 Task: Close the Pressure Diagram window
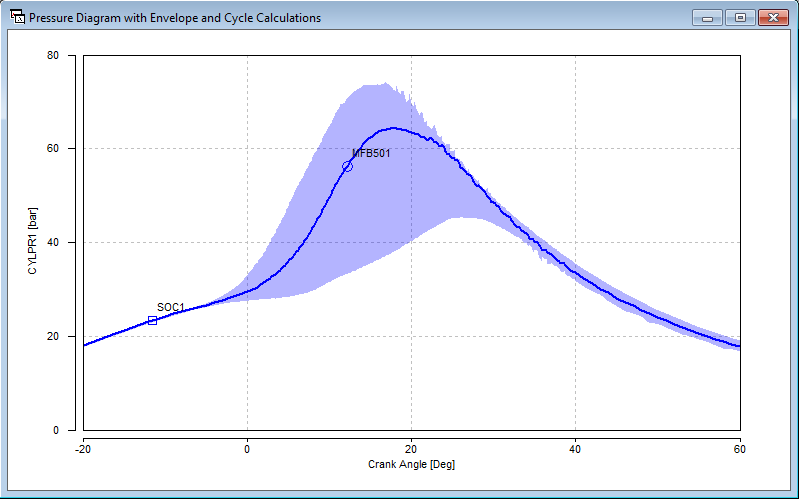(772, 17)
